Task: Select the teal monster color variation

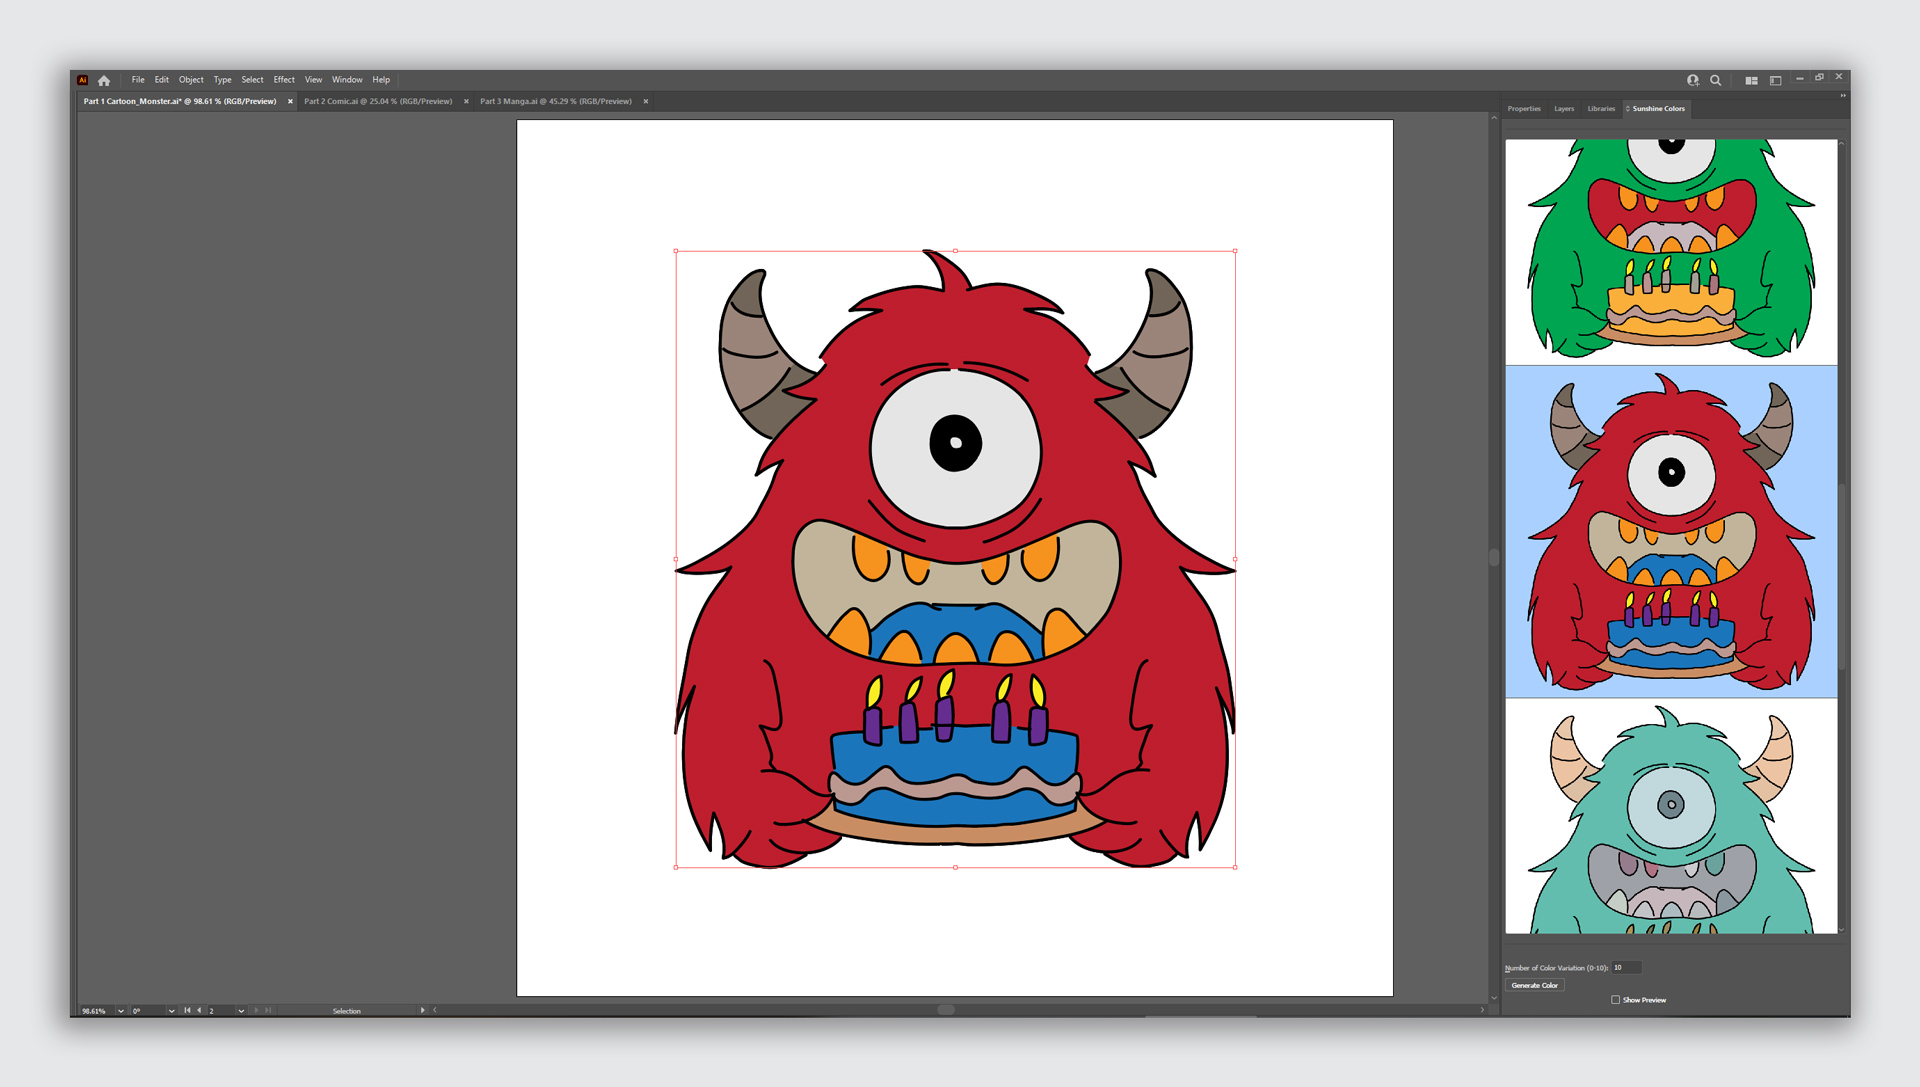Action: (1670, 815)
